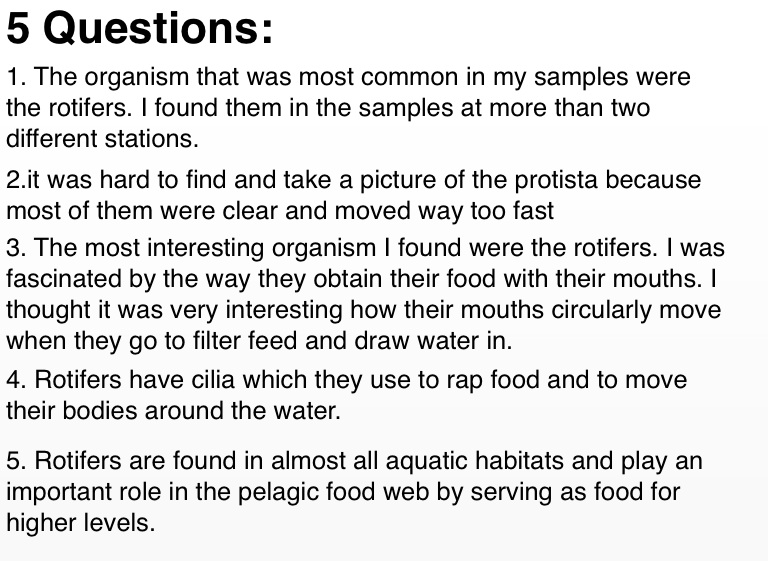Click the word 'protista' in answer 2
The image size is (768, 561).
(555, 180)
